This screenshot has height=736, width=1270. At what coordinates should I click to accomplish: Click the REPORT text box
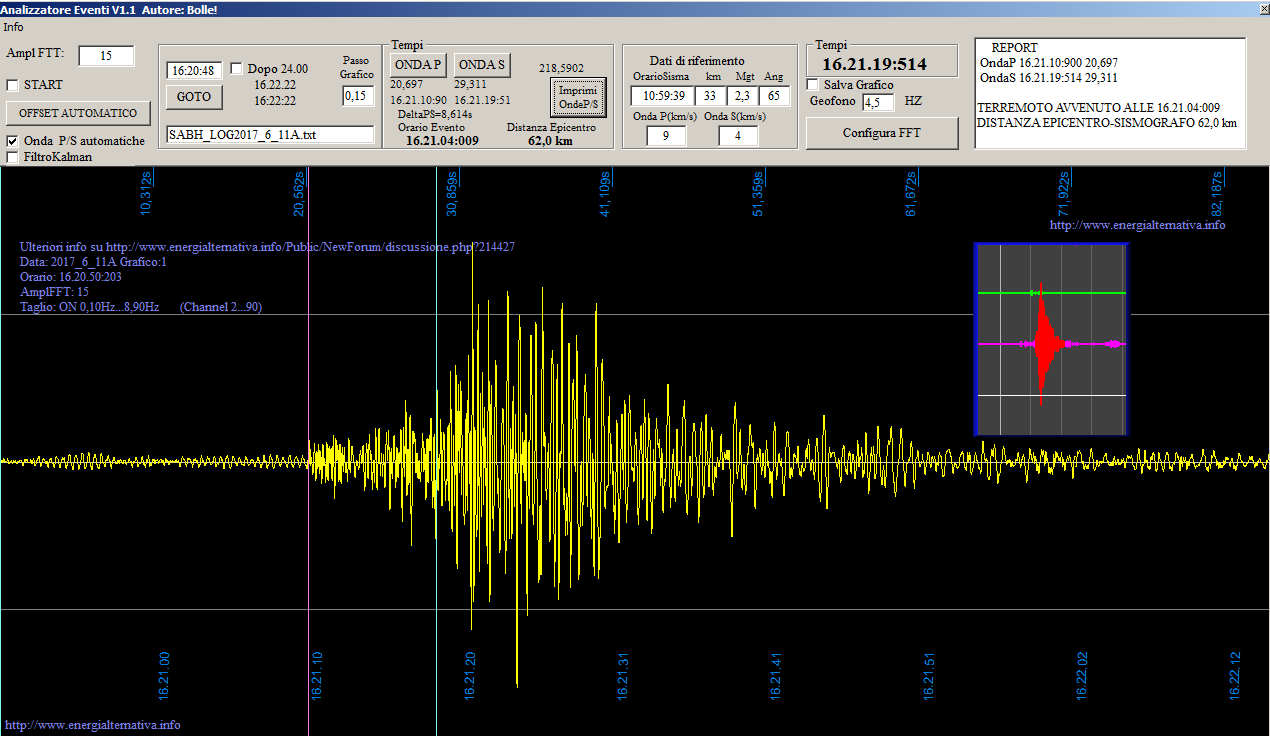pyautogui.click(x=1110, y=93)
